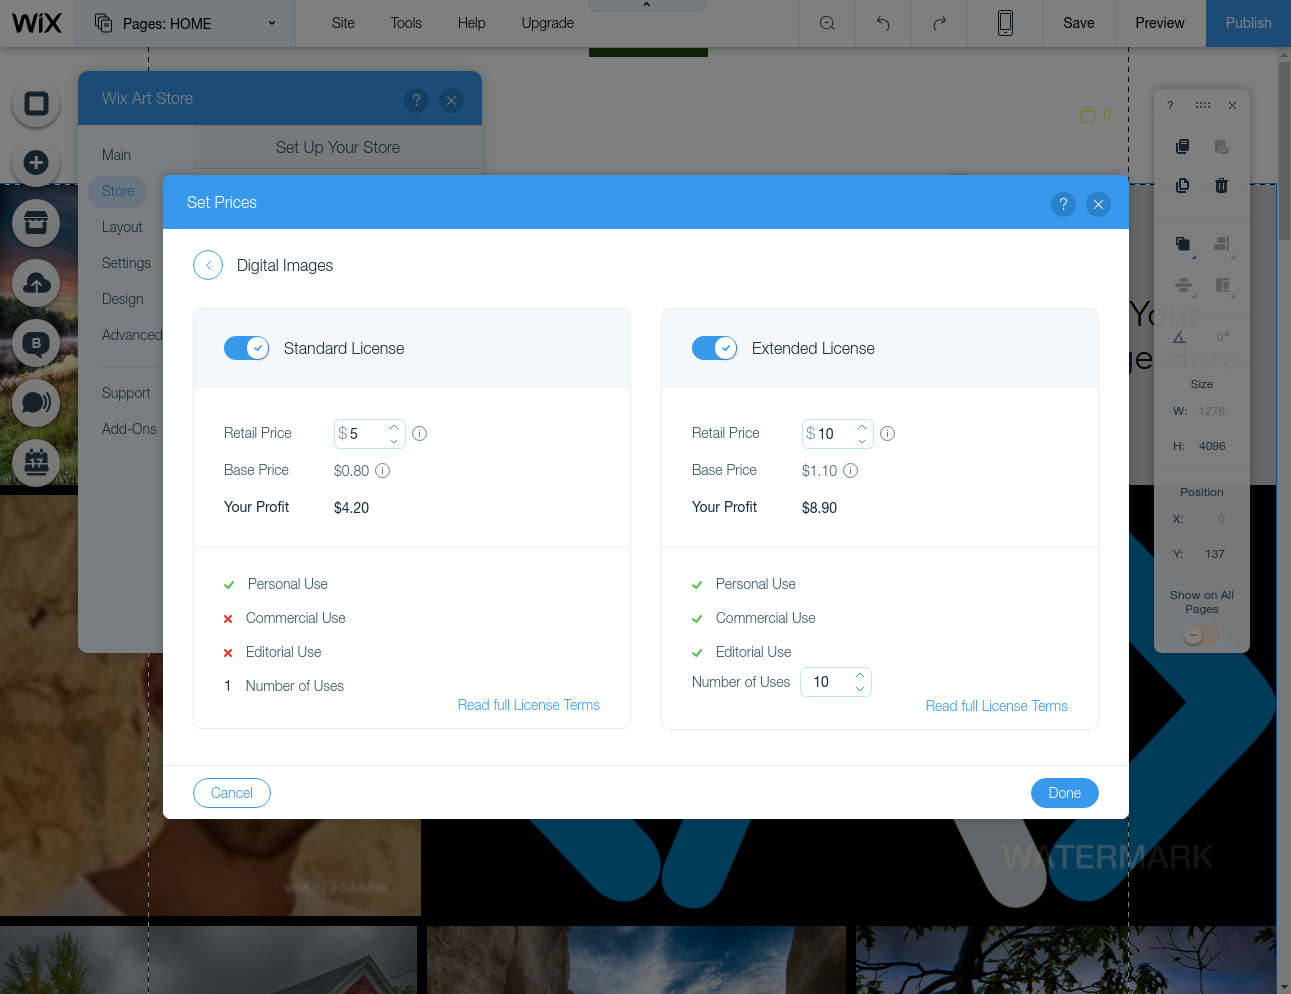The image size is (1291, 994).
Task: Open the Wix Bookings calendar icon
Action: (36, 463)
